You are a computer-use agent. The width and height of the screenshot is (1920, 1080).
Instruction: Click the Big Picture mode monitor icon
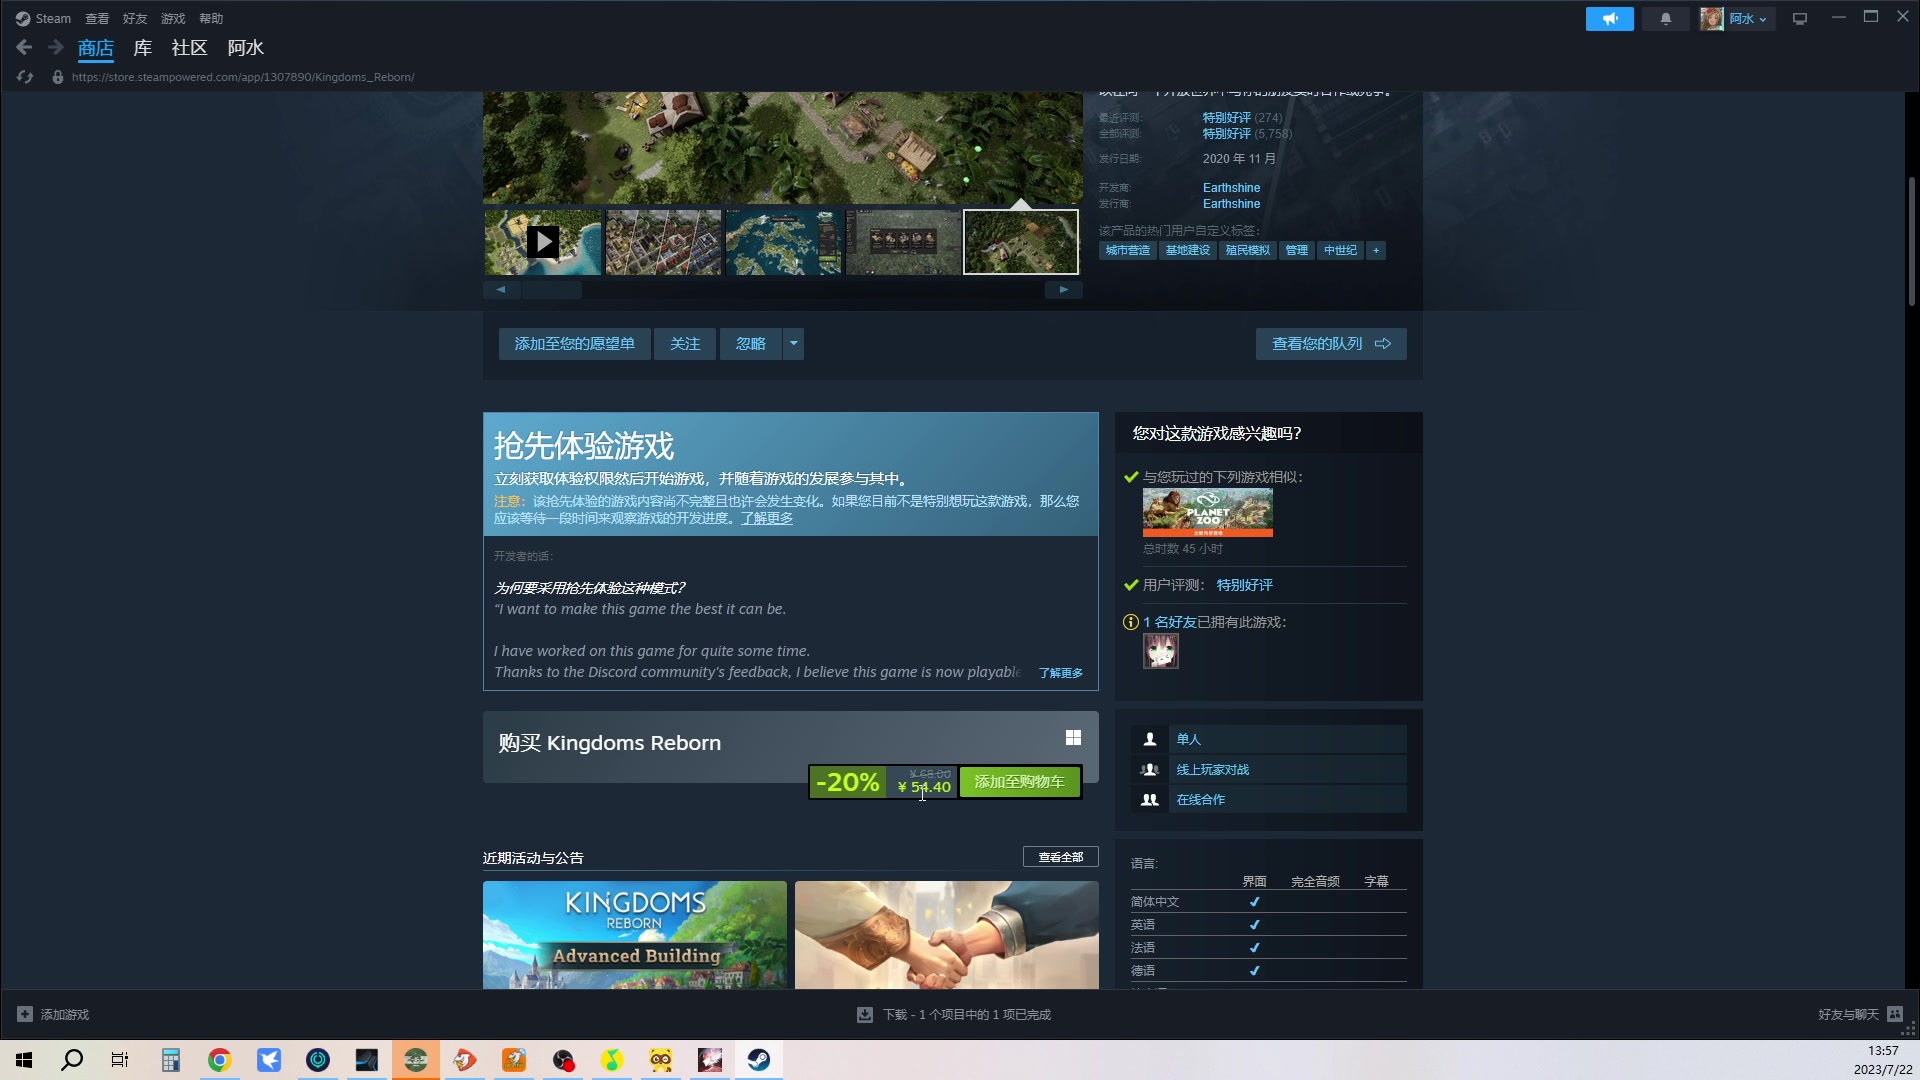pos(1800,19)
